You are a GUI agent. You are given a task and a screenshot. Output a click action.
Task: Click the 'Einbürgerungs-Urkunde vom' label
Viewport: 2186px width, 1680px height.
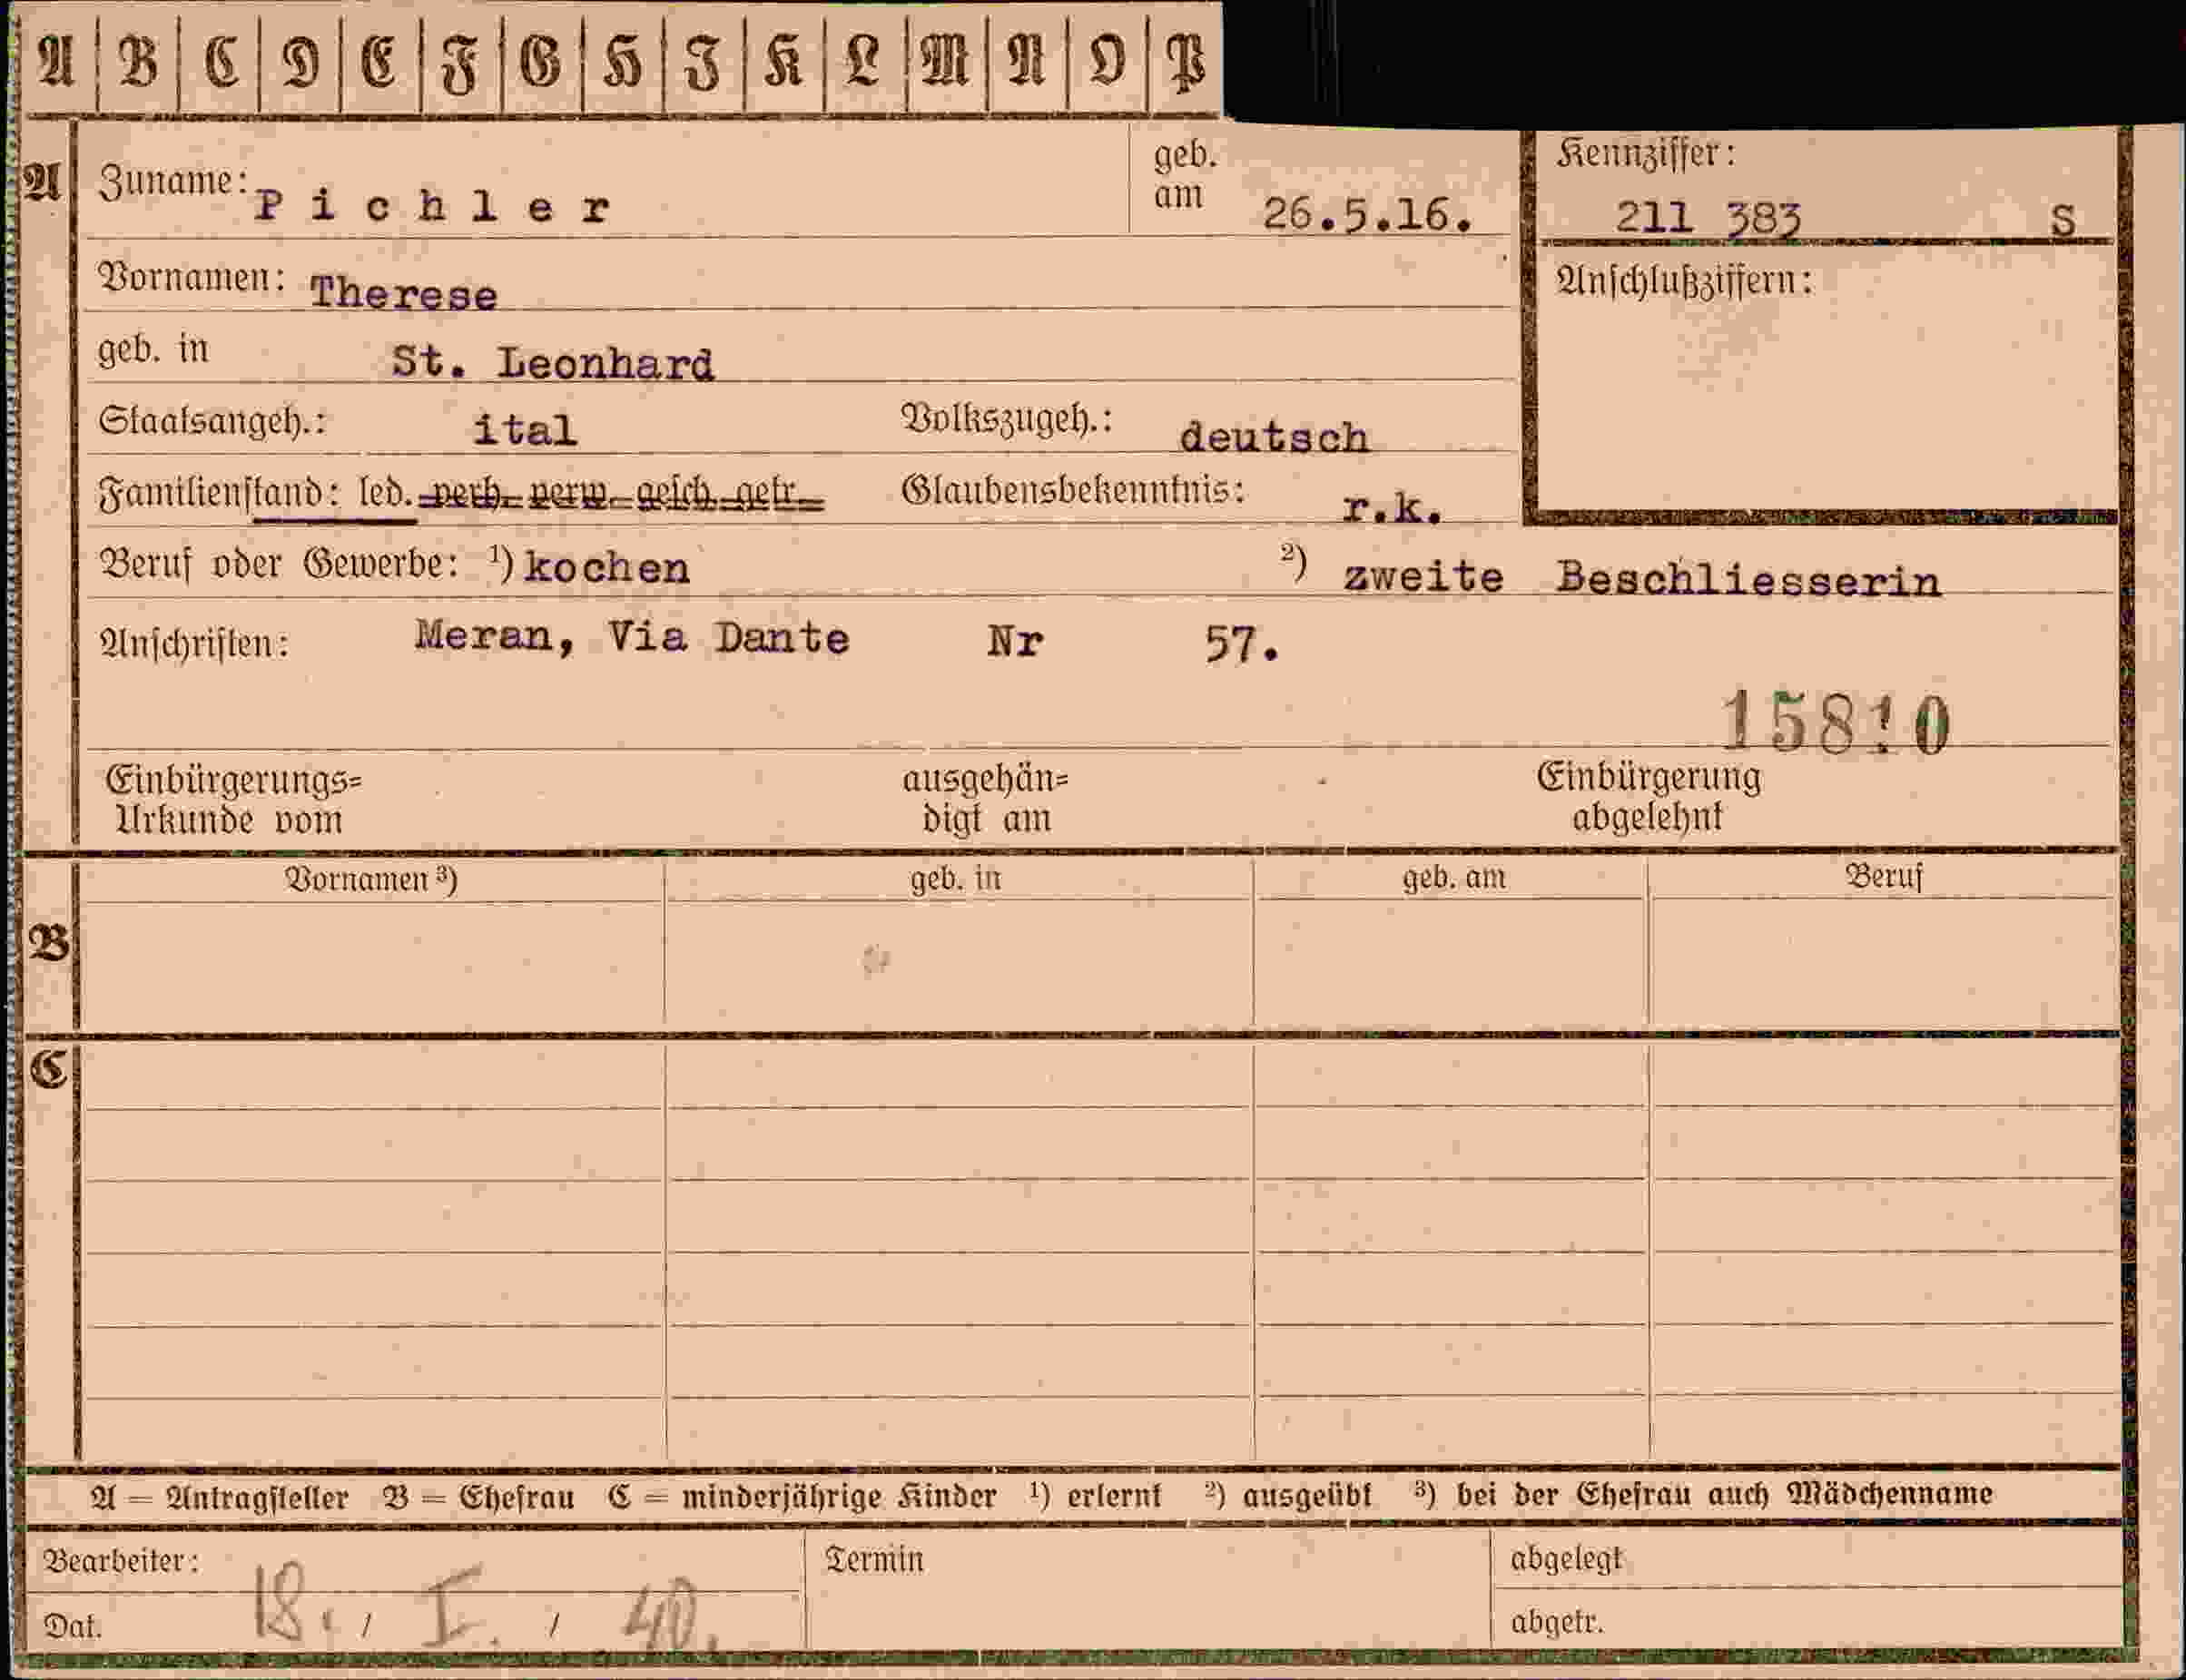[233, 799]
